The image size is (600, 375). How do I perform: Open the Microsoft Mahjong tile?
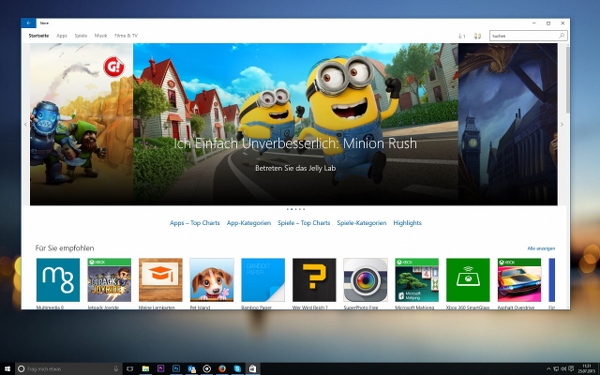[x=417, y=280]
